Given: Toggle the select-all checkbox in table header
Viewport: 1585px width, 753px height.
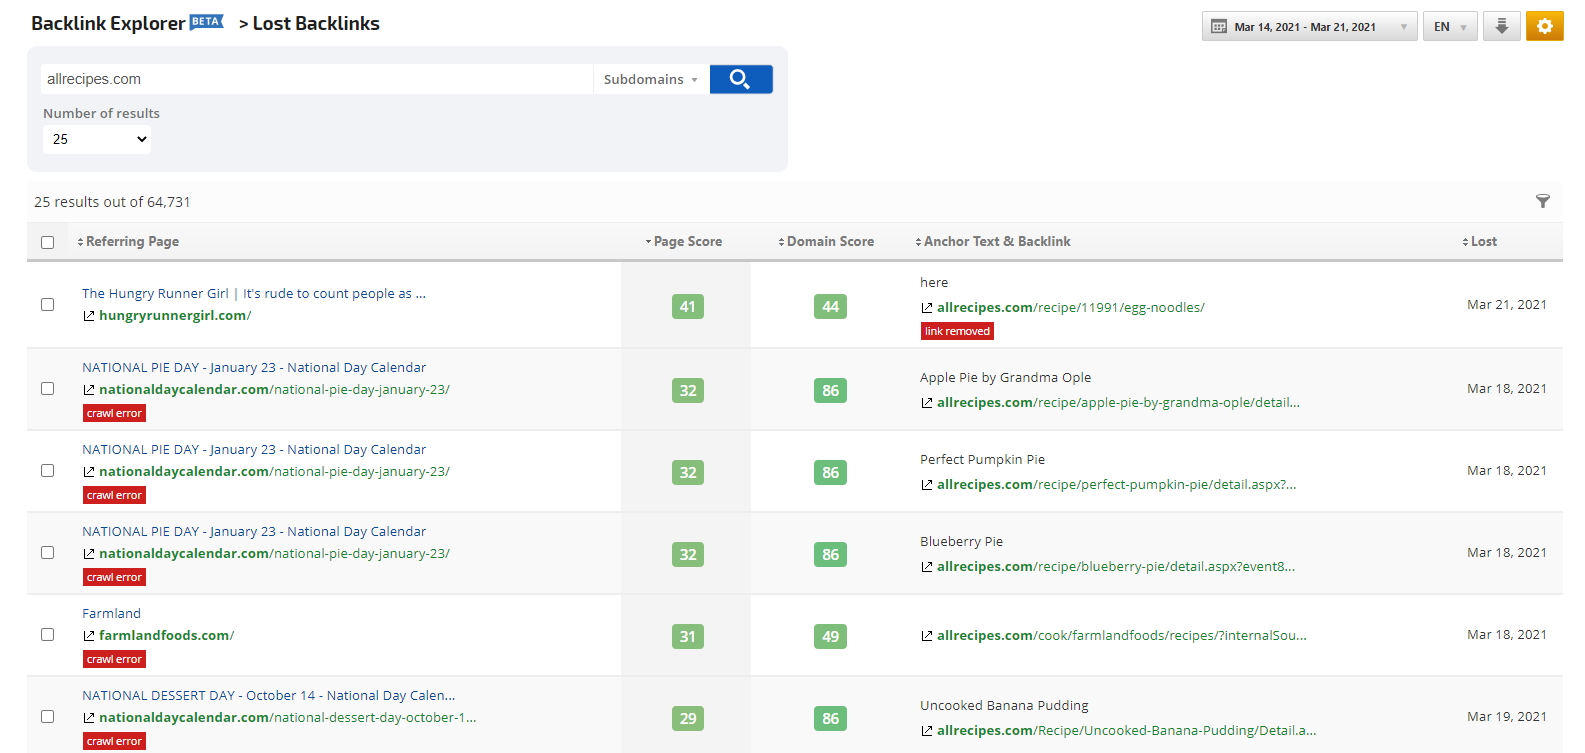Looking at the screenshot, I should point(47,242).
